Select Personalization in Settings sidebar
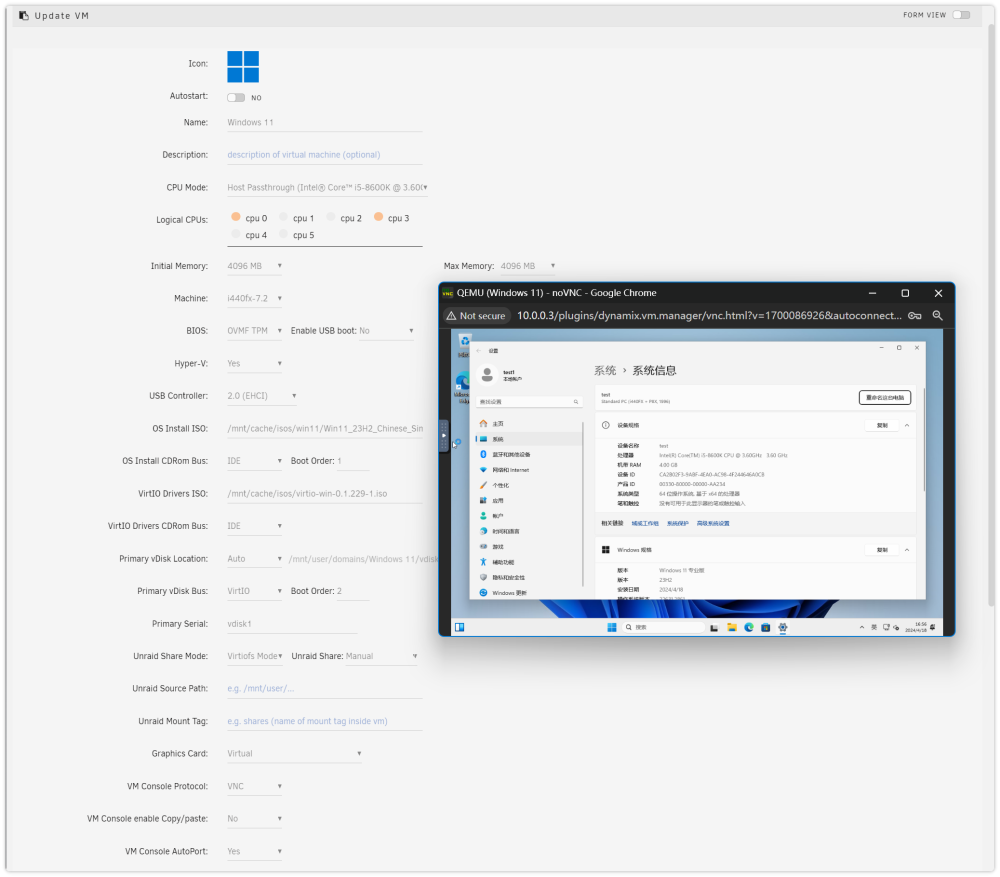Screen dimensions: 1000x877 [x=528, y=485]
